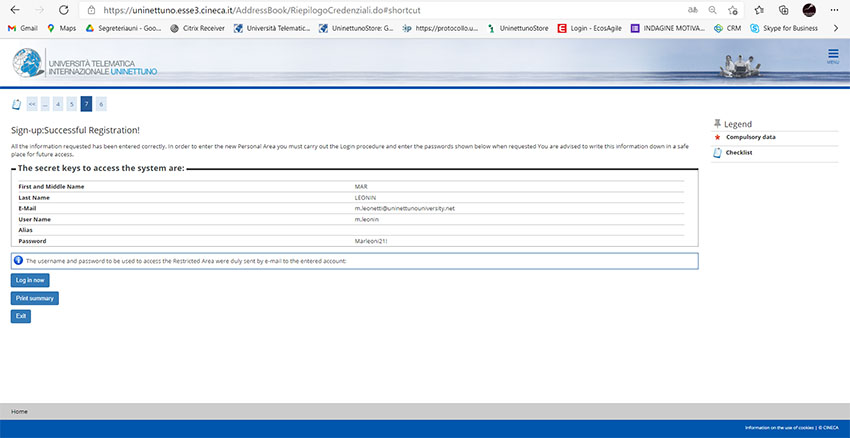
Task: Select step 6 in the wizard
Action: click(x=101, y=104)
